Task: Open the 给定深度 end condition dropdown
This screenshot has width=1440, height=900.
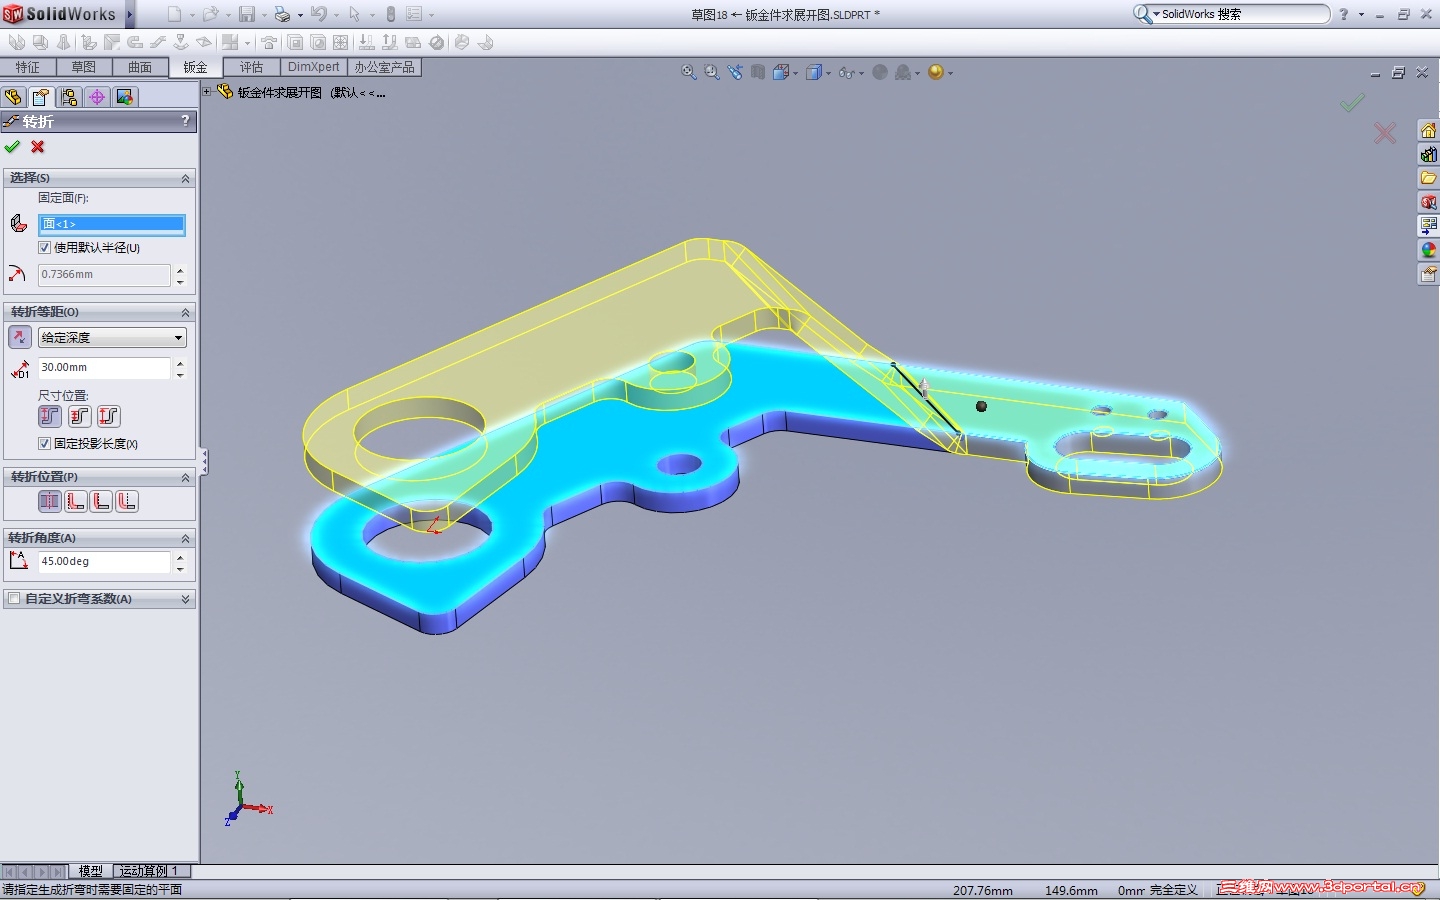Action: (x=112, y=338)
